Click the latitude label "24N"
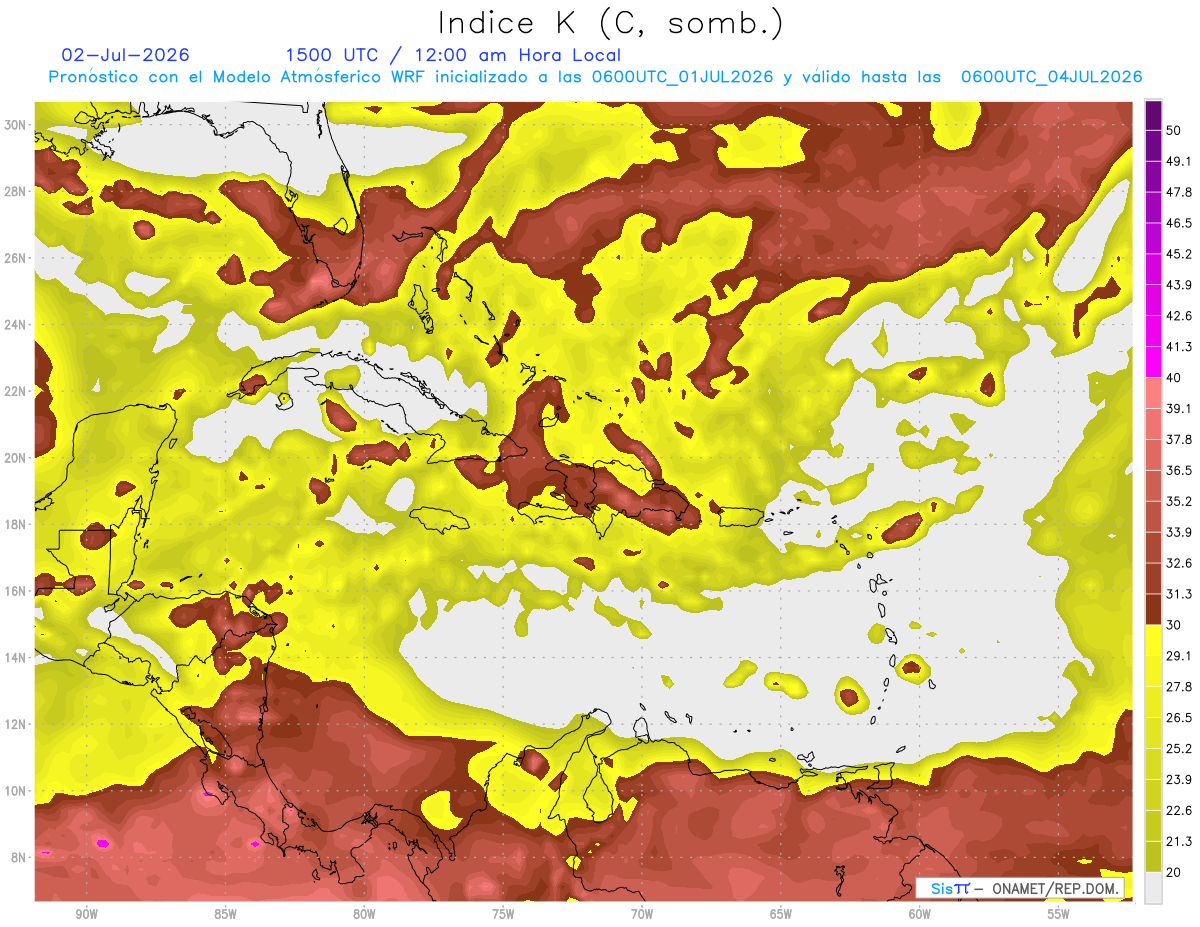Image resolution: width=1200 pixels, height=927 pixels. point(15,325)
